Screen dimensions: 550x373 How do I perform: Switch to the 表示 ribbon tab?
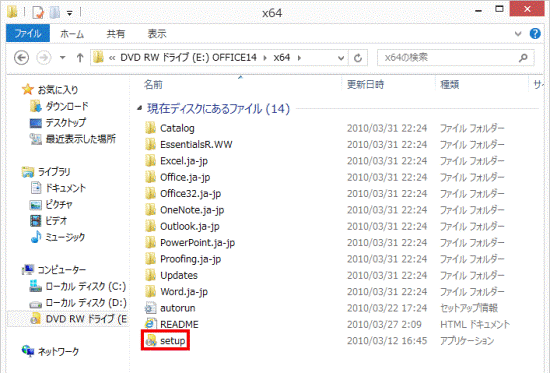pos(157,34)
